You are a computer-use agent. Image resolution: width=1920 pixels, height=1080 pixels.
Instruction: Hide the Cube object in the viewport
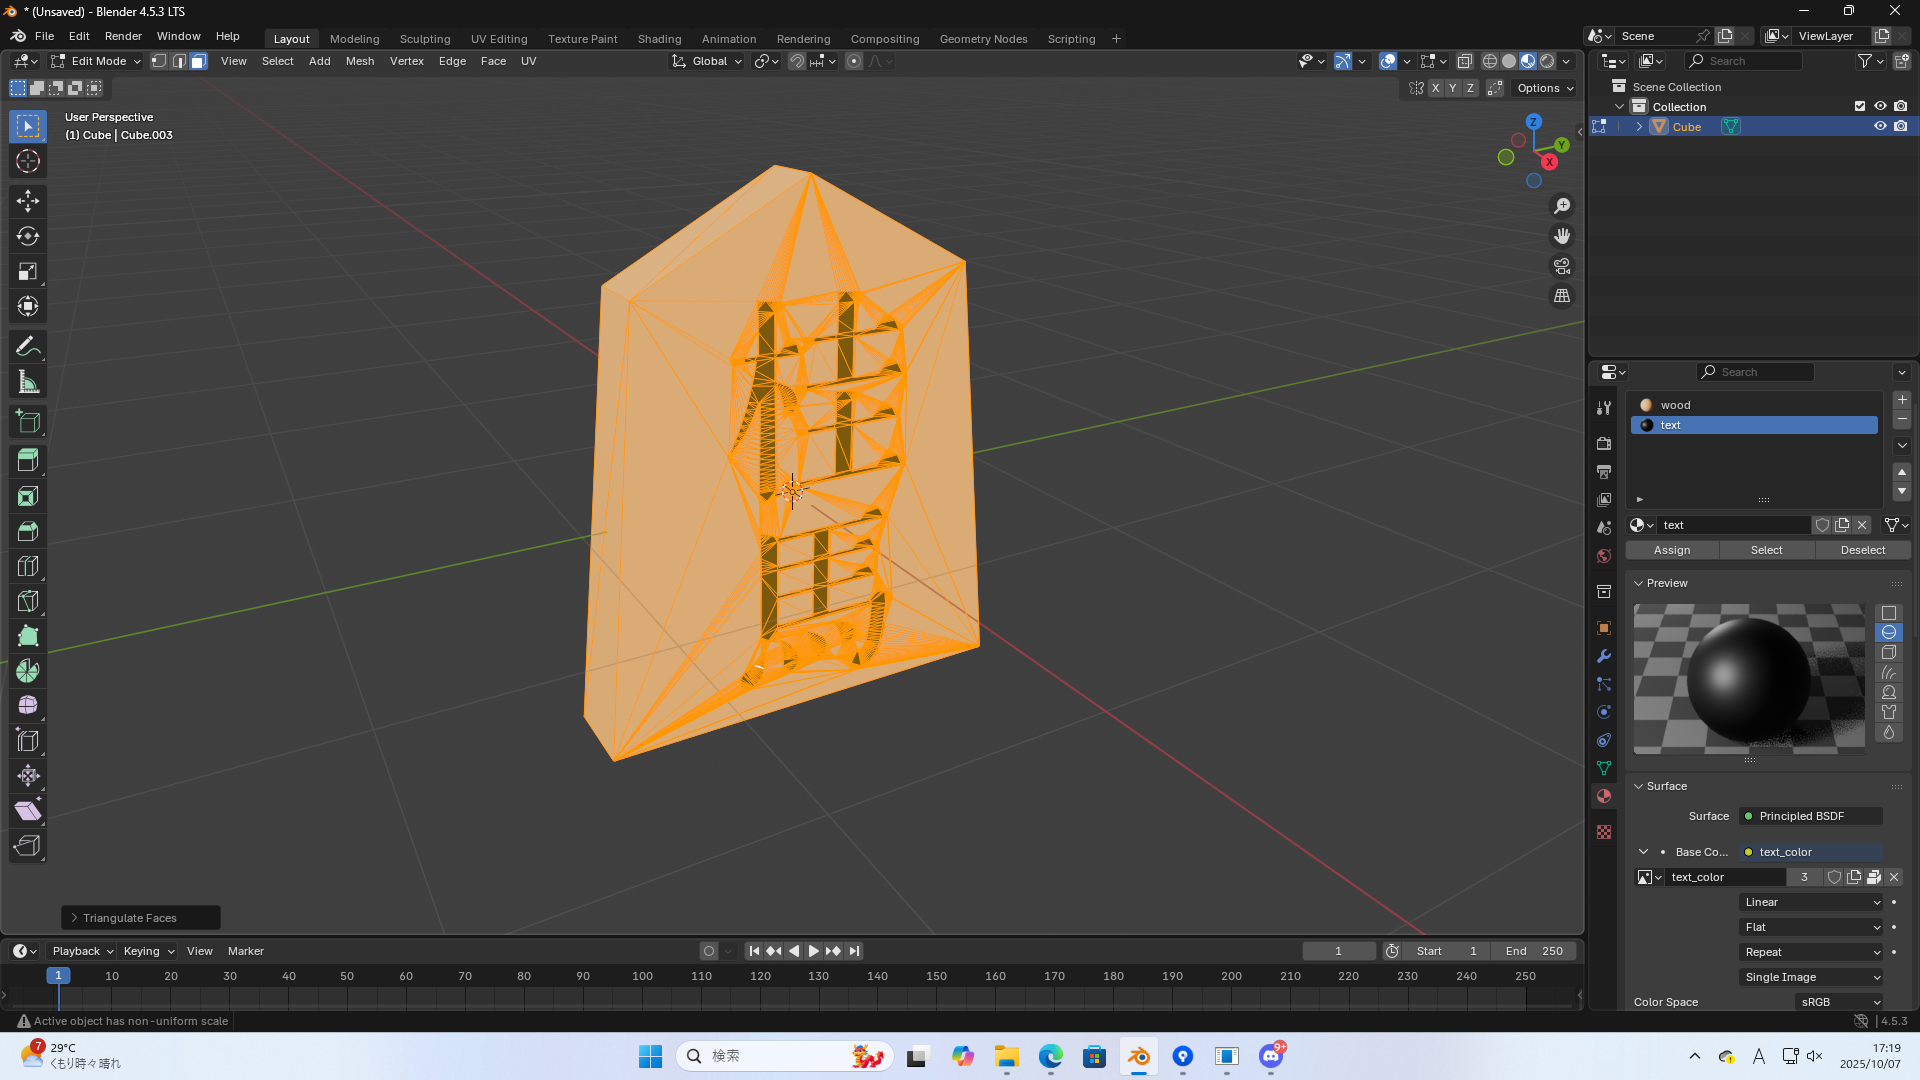pyautogui.click(x=1880, y=126)
